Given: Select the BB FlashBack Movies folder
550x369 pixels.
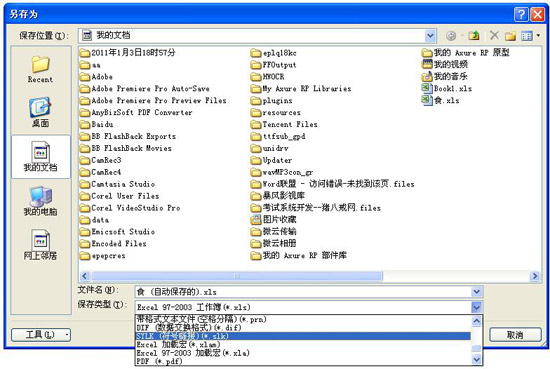Looking at the screenshot, I should (x=126, y=148).
